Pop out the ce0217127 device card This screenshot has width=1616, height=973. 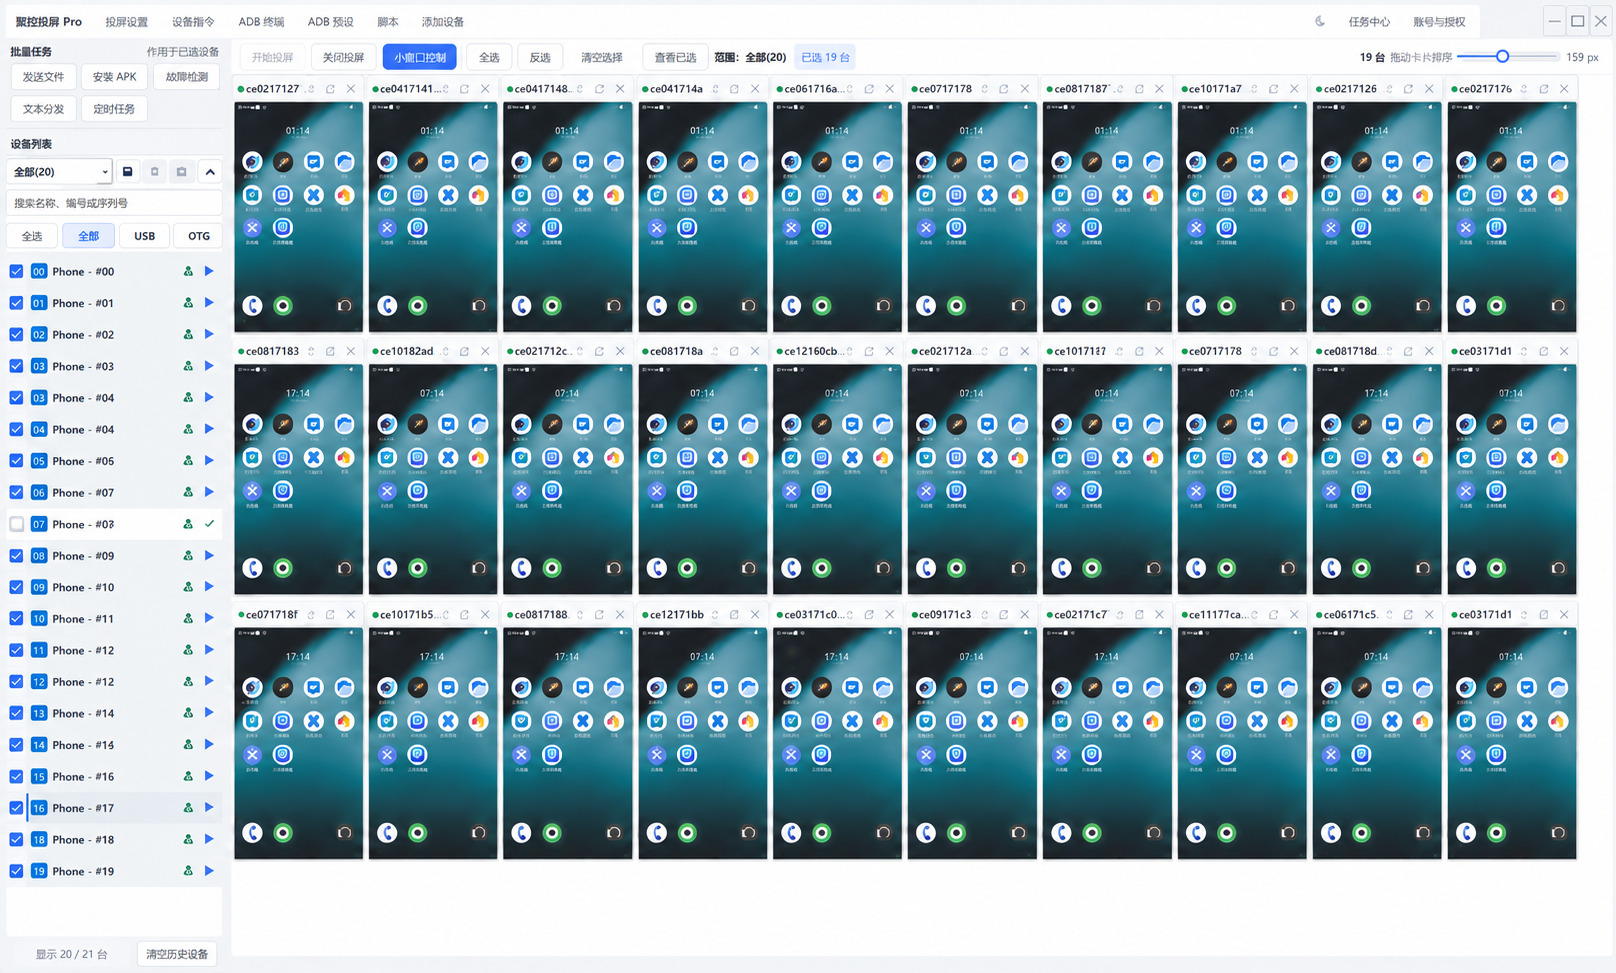point(330,89)
